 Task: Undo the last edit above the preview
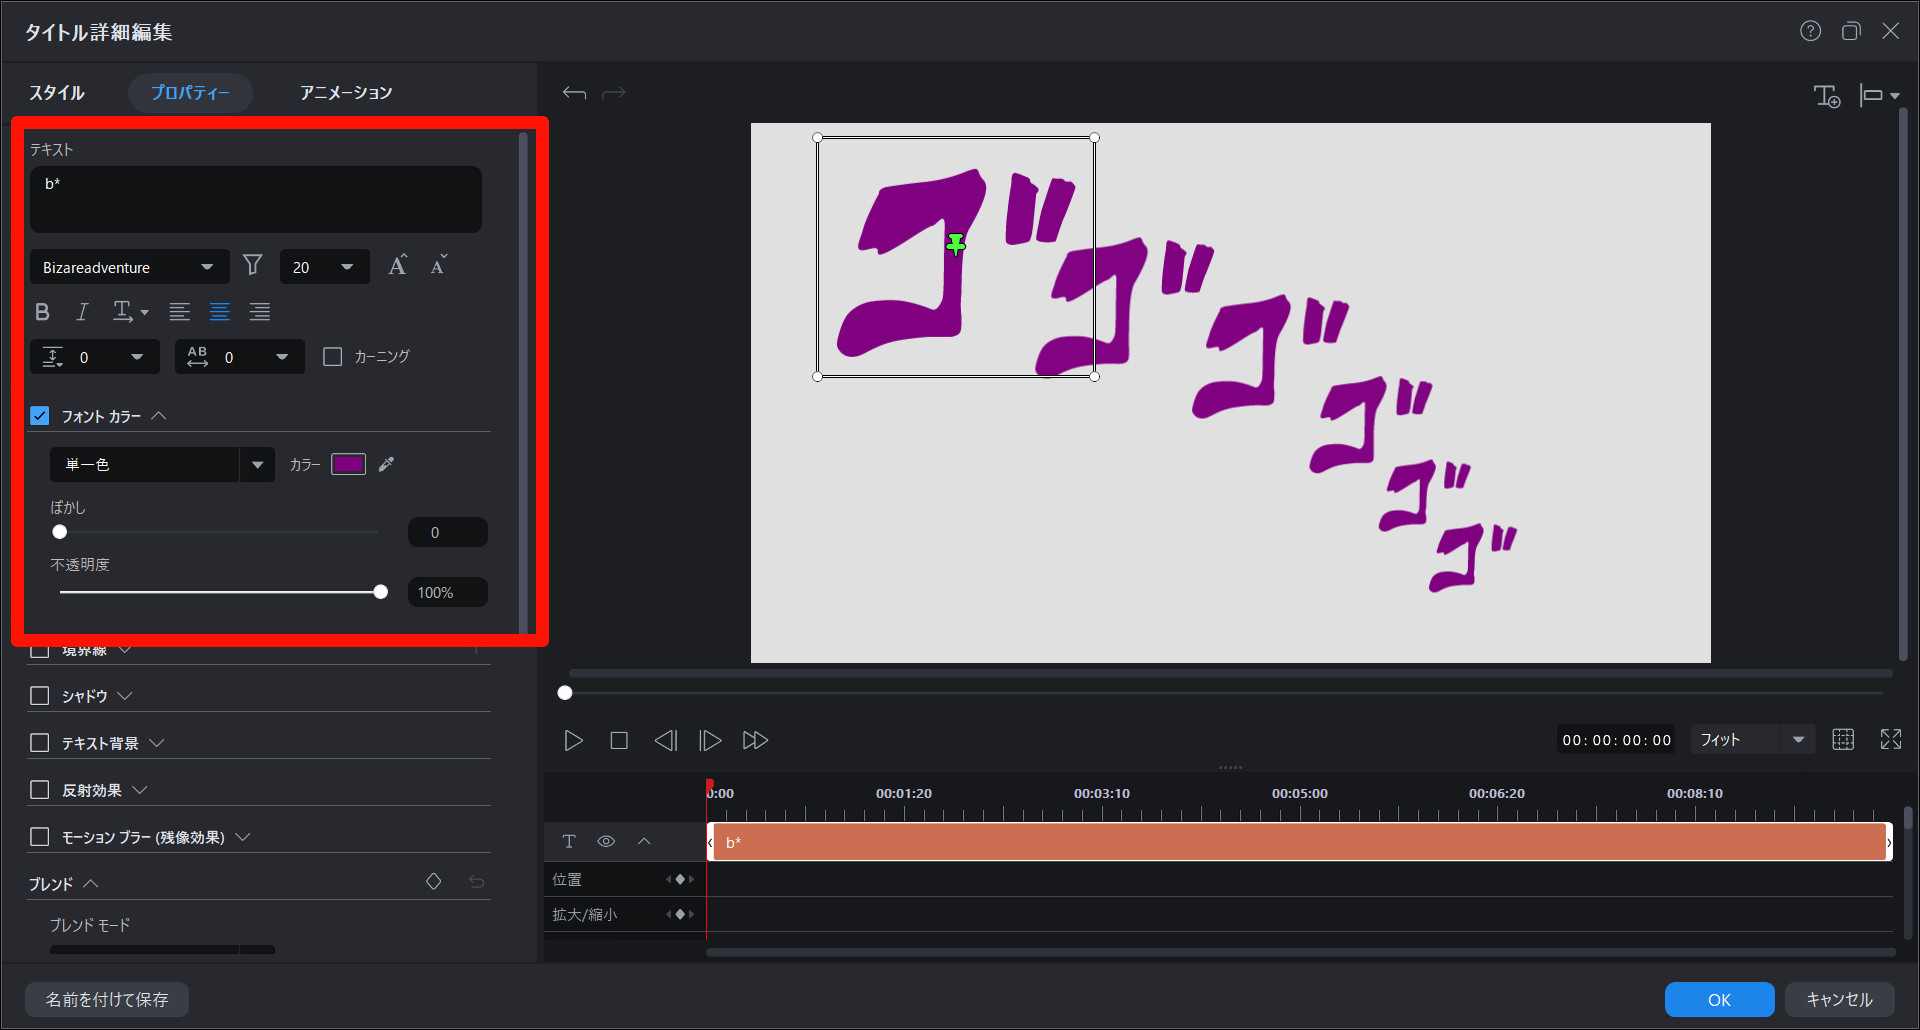click(575, 92)
